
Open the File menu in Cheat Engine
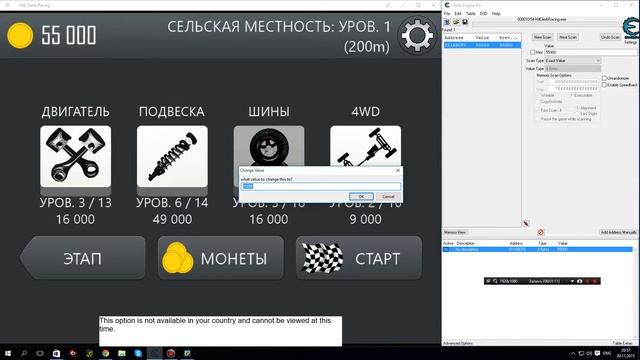coord(447,13)
